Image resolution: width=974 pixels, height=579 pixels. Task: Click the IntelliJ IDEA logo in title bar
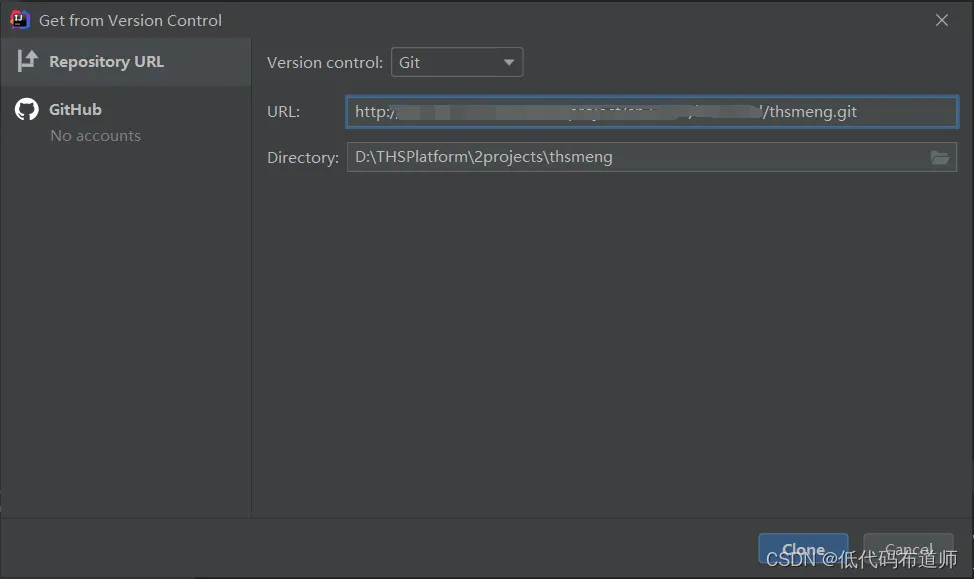[x=20, y=20]
